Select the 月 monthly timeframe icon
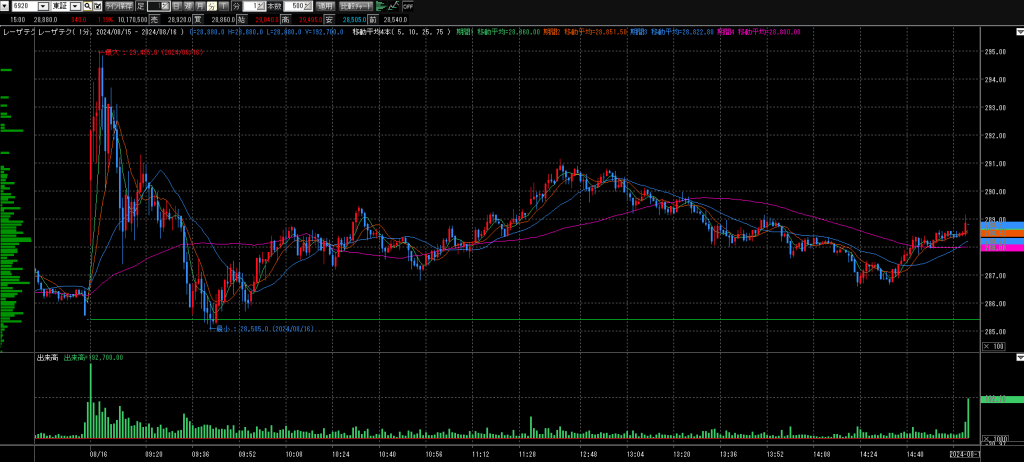Screen dimensions: 1024x462 pyautogui.click(x=200, y=6)
